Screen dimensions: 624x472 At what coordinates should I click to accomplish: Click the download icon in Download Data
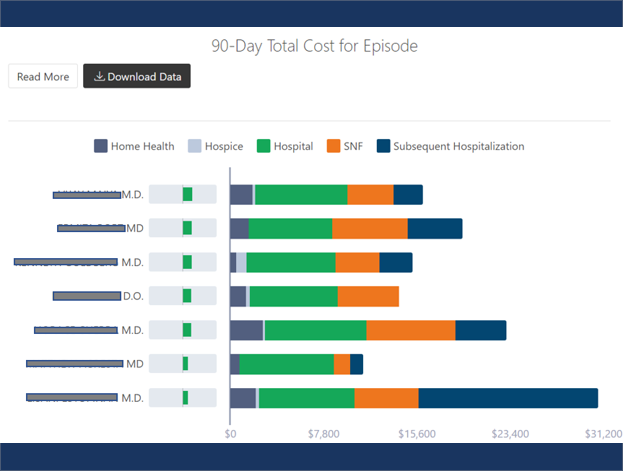(99, 76)
